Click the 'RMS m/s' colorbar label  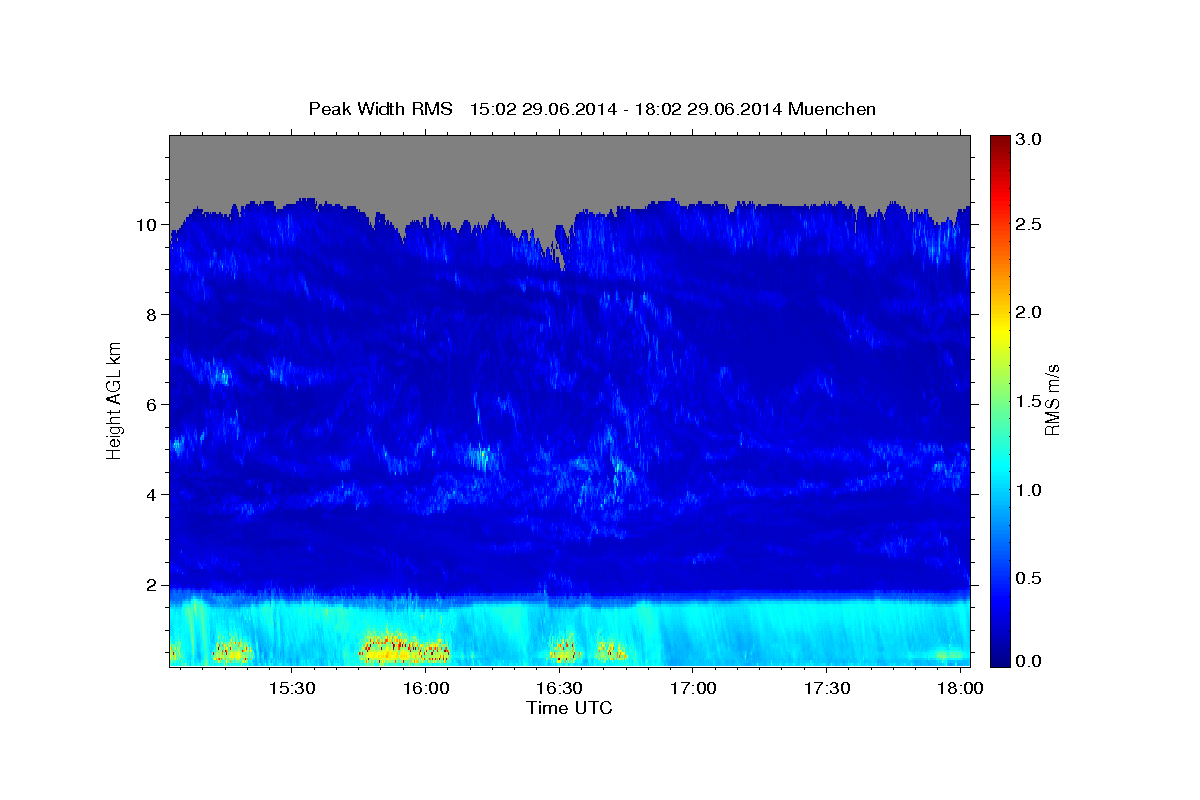pyautogui.click(x=1052, y=399)
